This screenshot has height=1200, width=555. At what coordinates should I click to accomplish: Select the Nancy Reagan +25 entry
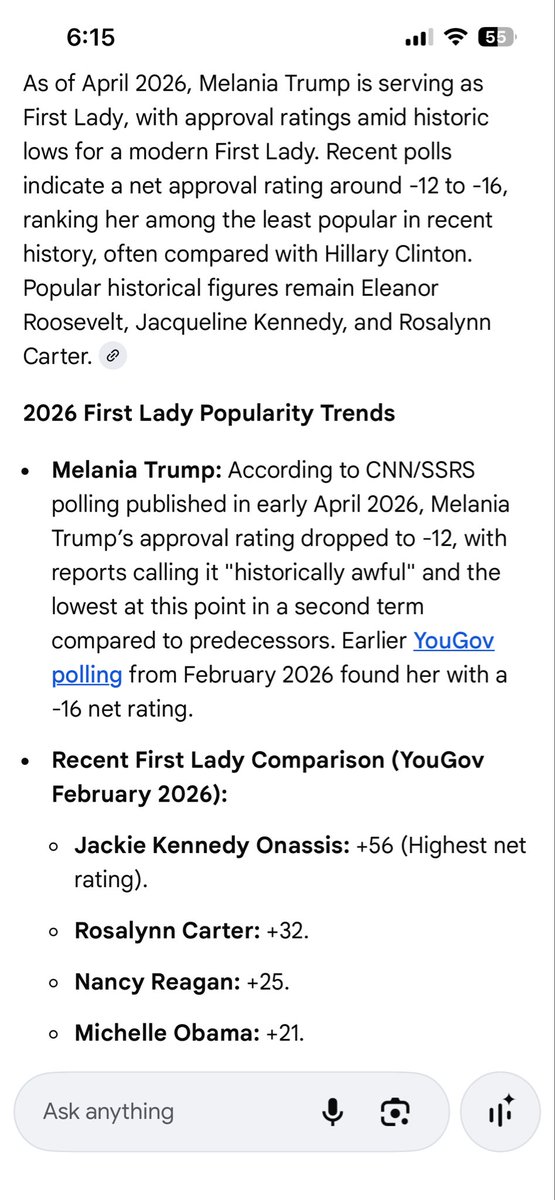[x=182, y=982]
